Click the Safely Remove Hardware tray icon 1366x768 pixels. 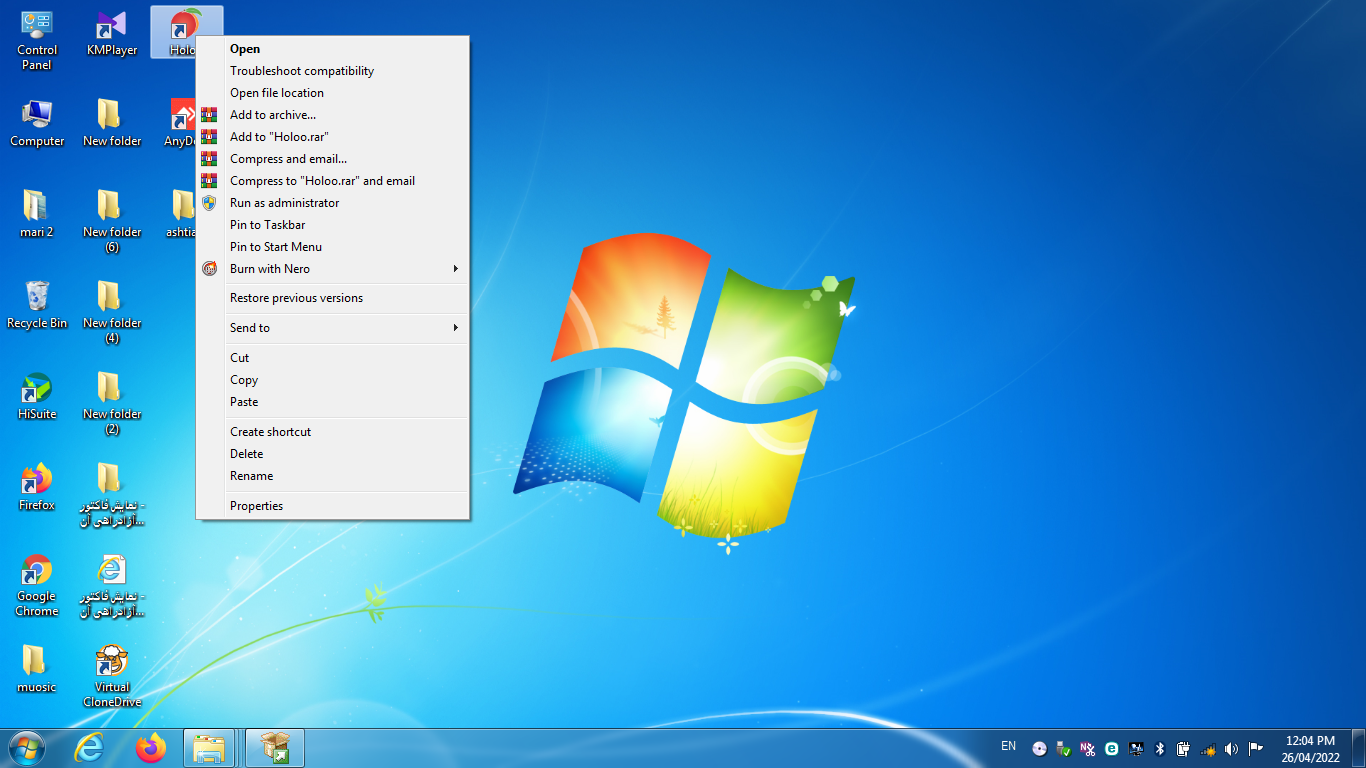(1063, 749)
